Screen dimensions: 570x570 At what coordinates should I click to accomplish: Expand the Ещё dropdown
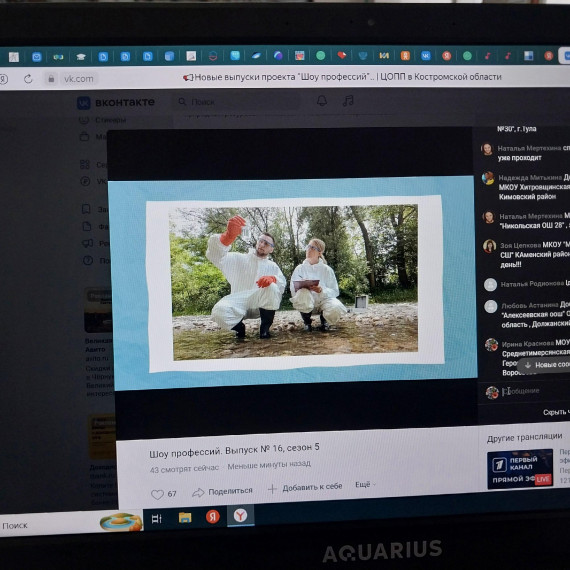(x=365, y=484)
